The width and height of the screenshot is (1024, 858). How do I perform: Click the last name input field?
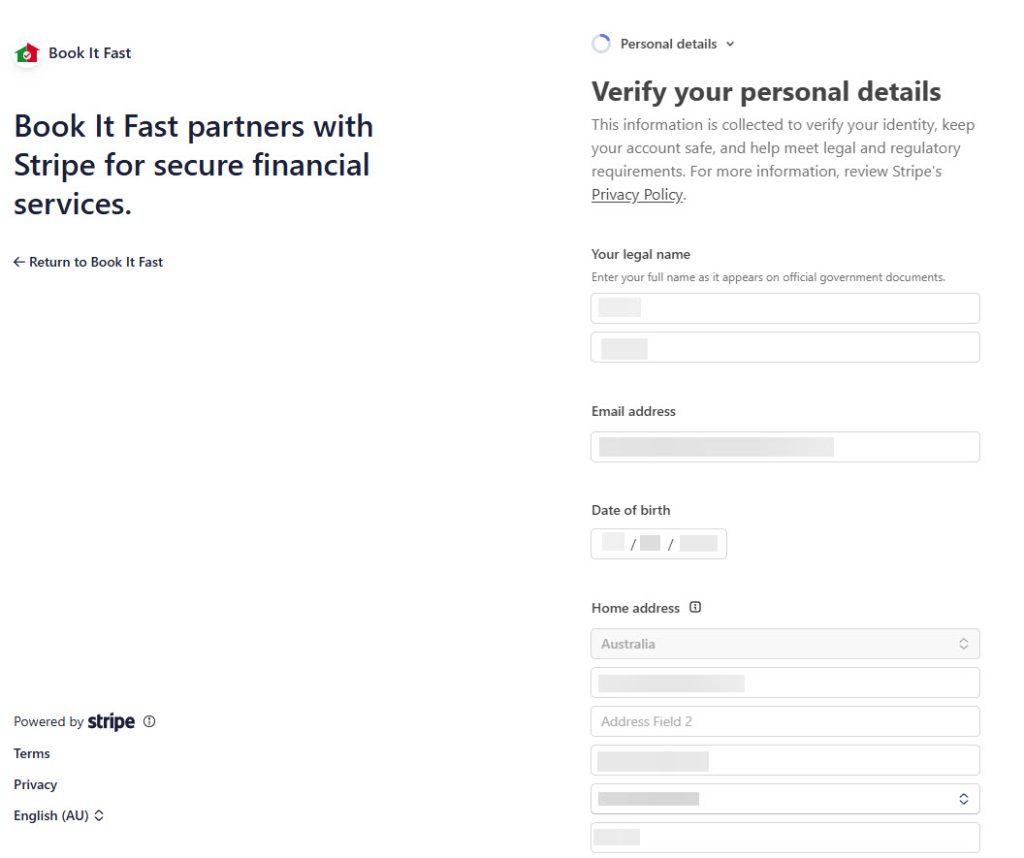785,348
